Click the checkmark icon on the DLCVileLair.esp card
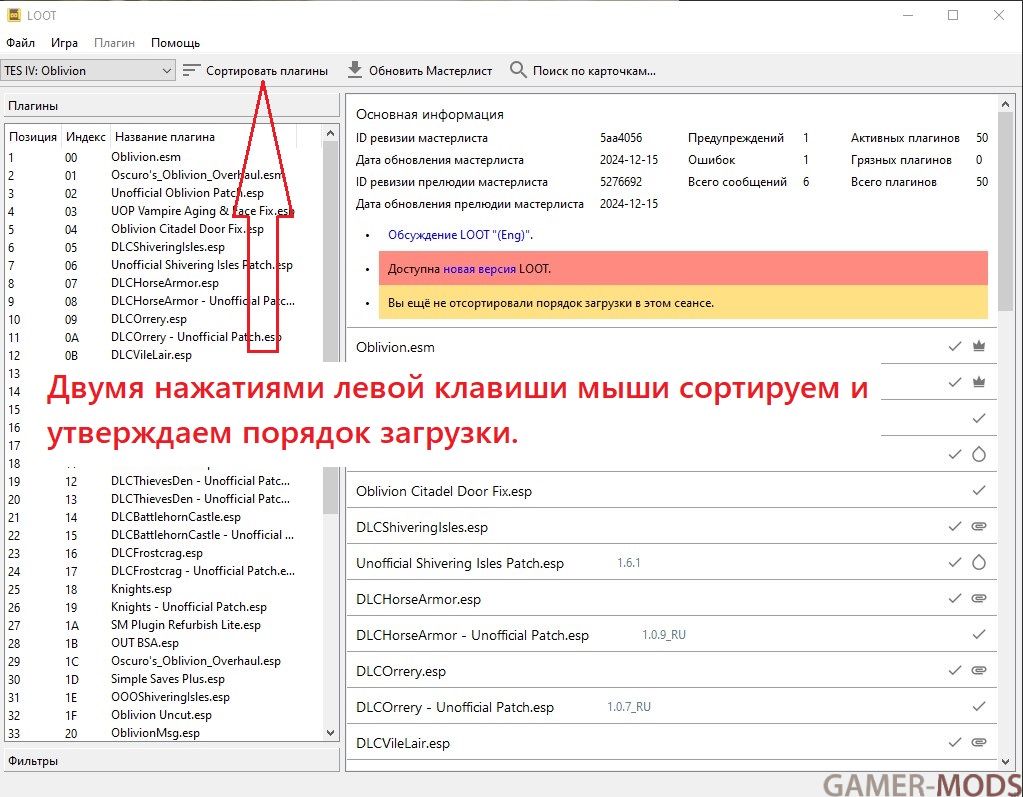The height and width of the screenshot is (797, 1023). tap(954, 742)
